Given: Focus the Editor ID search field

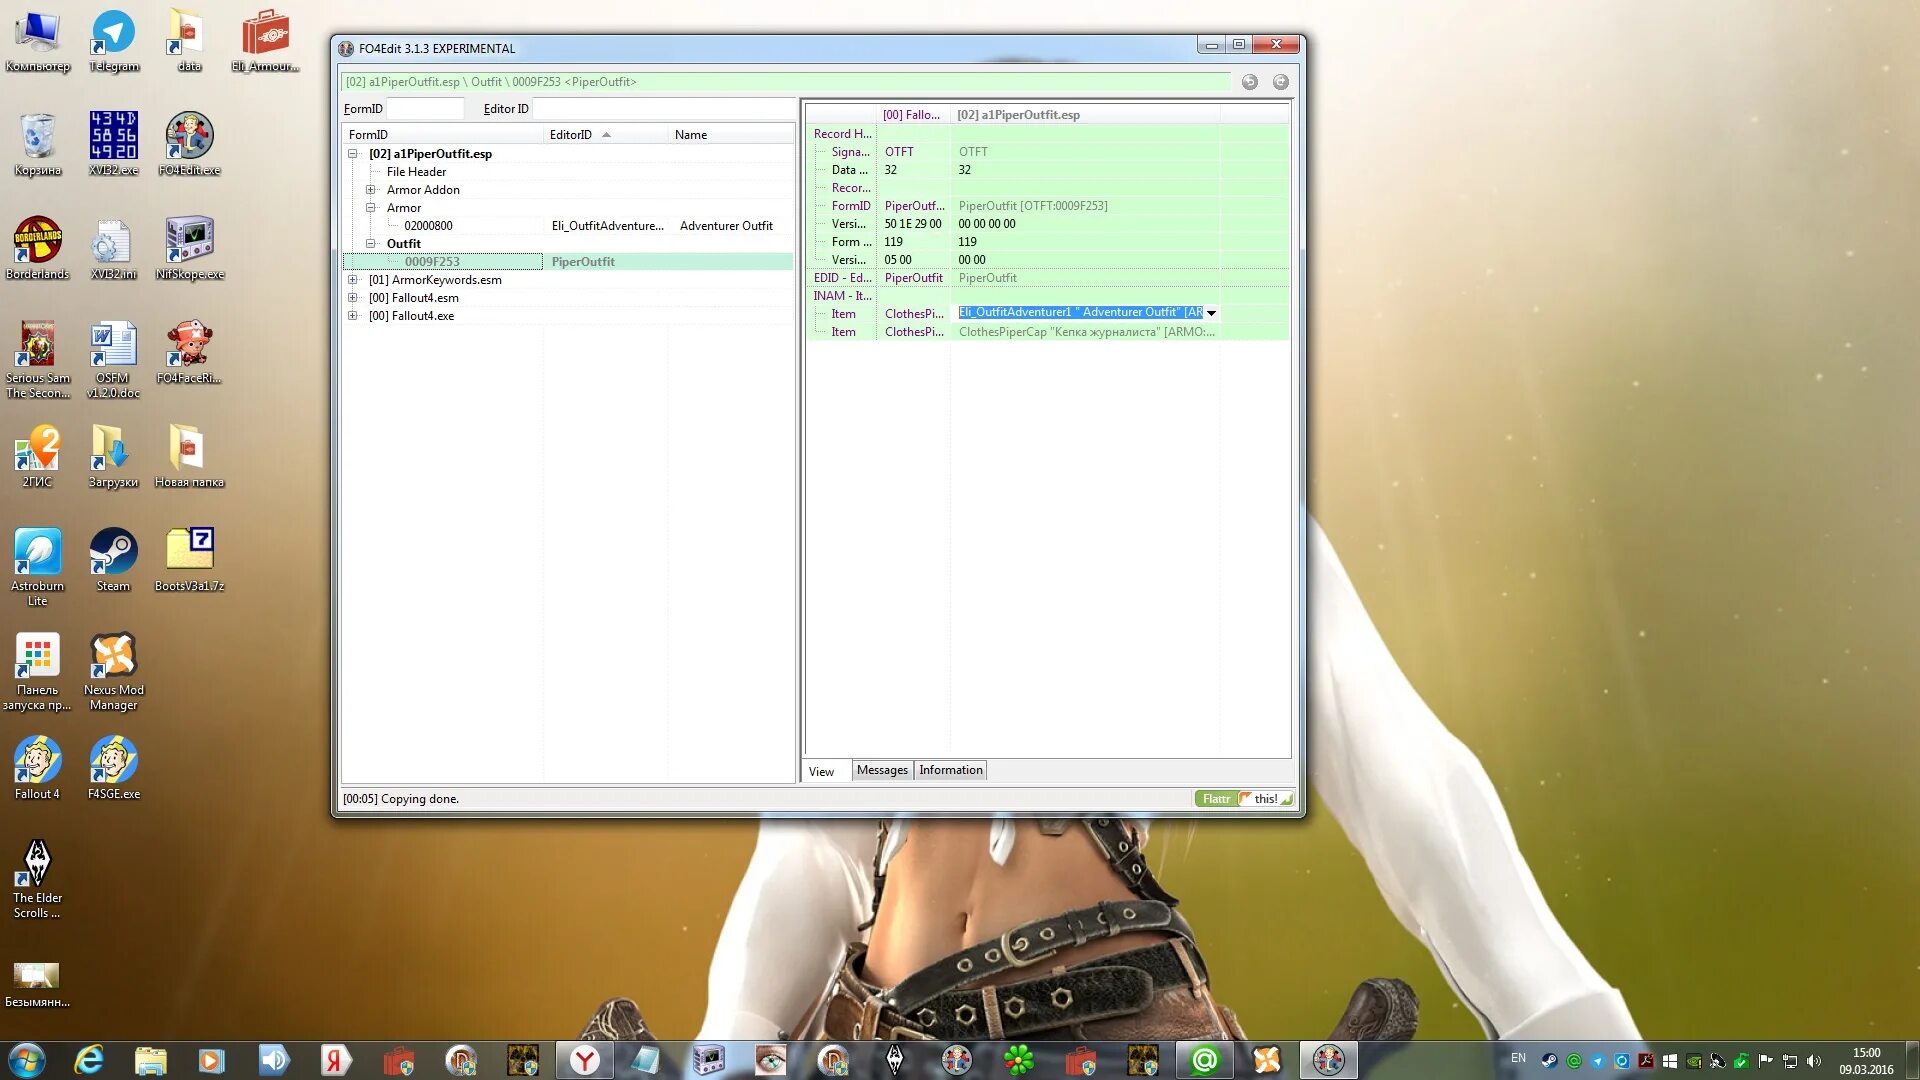Looking at the screenshot, I should pyautogui.click(x=662, y=109).
